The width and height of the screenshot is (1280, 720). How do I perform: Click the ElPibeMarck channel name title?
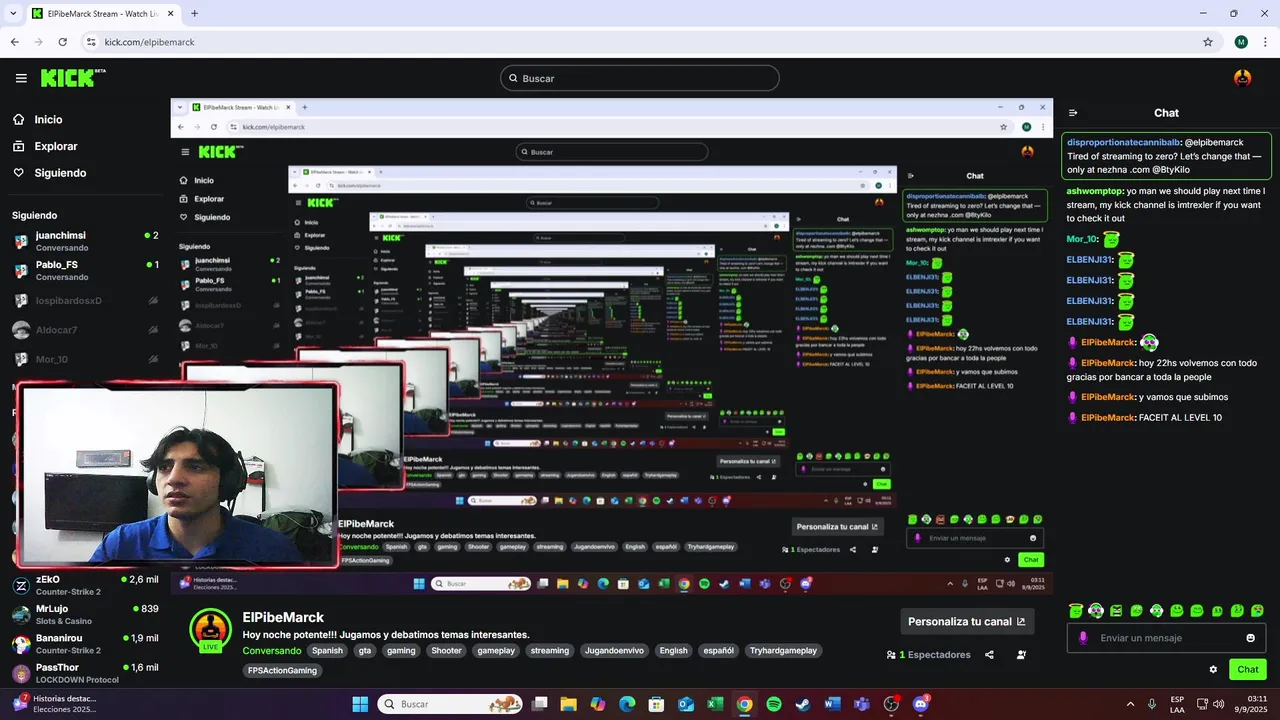pos(283,617)
